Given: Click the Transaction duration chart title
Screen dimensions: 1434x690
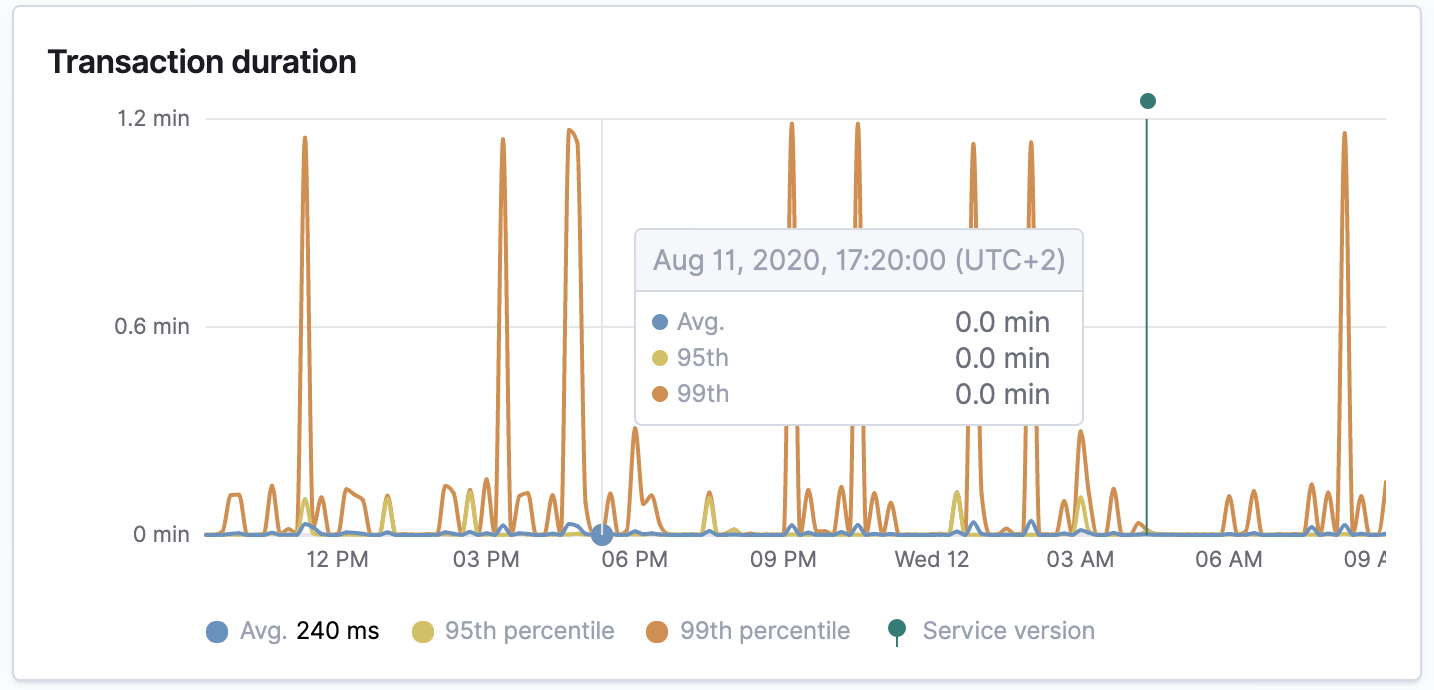Looking at the screenshot, I should 203,62.
